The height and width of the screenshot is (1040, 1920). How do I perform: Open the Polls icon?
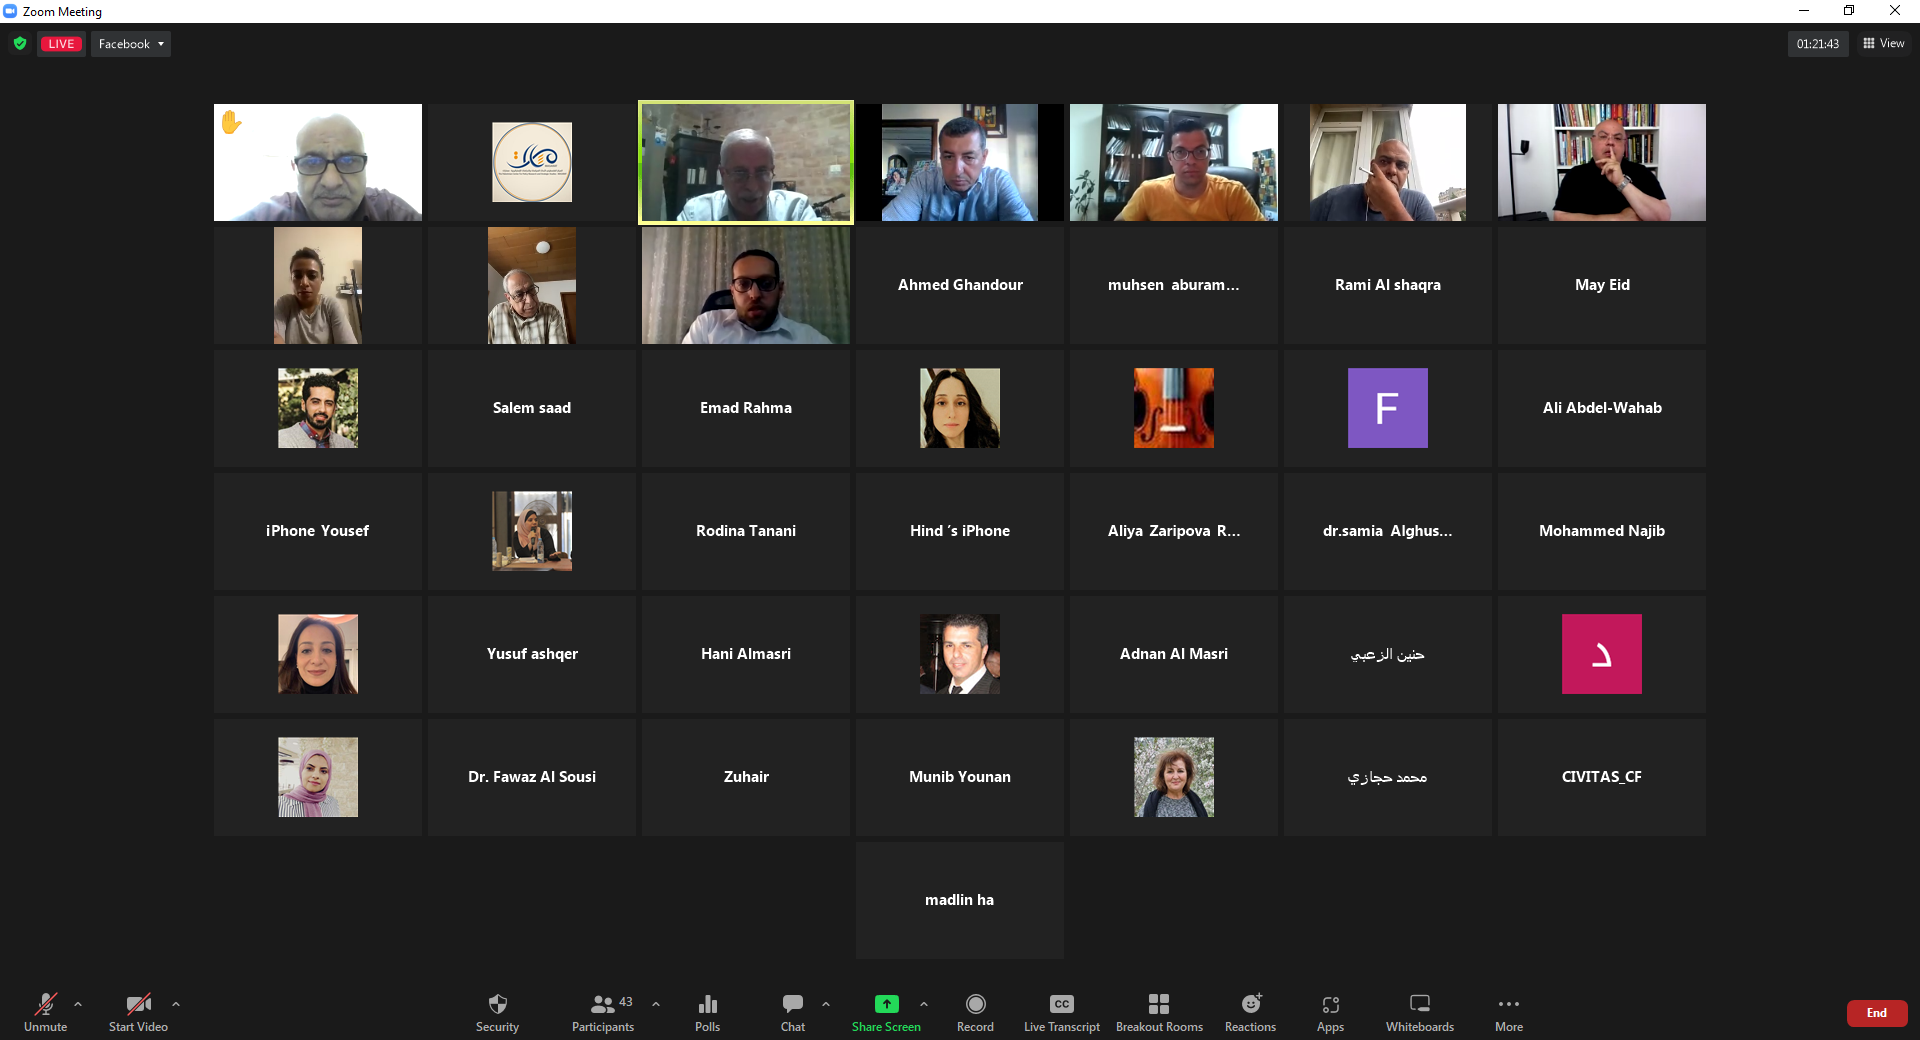coord(707,1011)
